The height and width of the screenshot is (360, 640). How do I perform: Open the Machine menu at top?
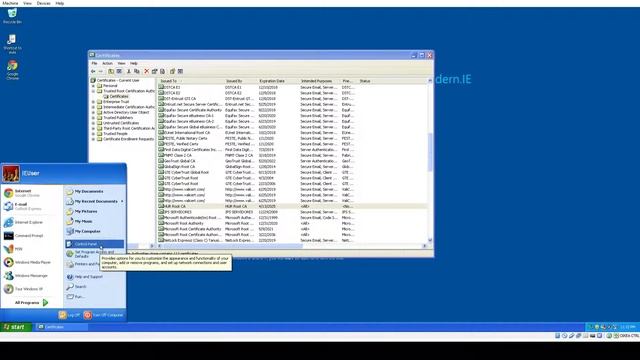(x=10, y=3)
